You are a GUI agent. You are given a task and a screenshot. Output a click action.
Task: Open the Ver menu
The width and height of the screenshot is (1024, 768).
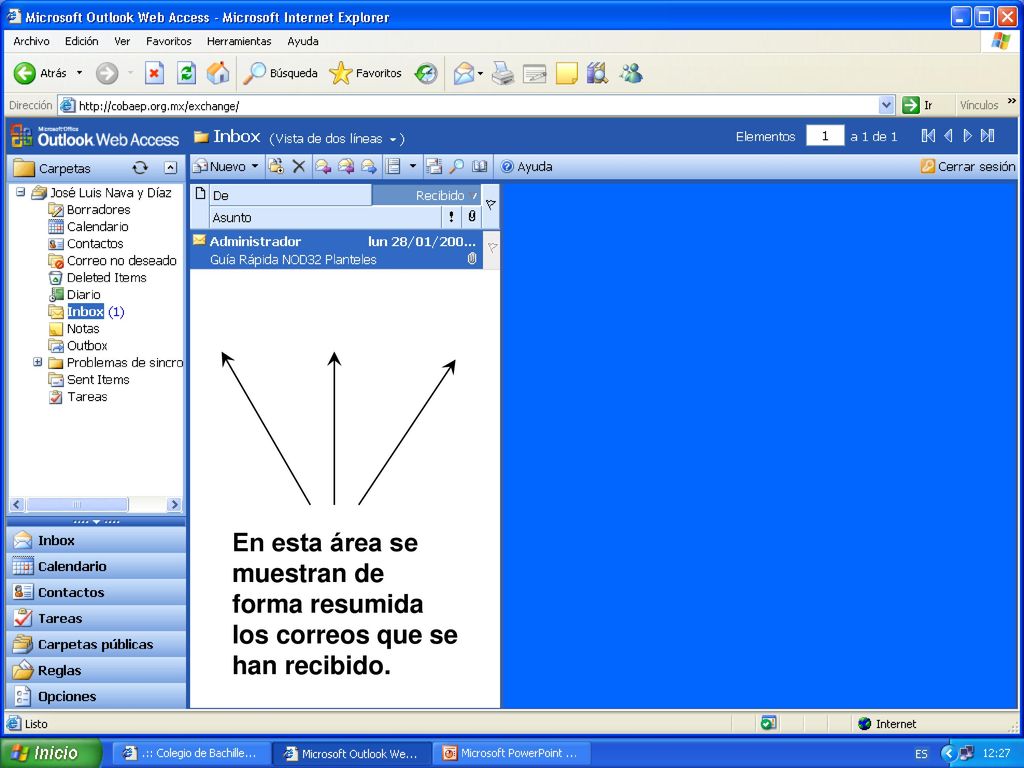[x=122, y=41]
